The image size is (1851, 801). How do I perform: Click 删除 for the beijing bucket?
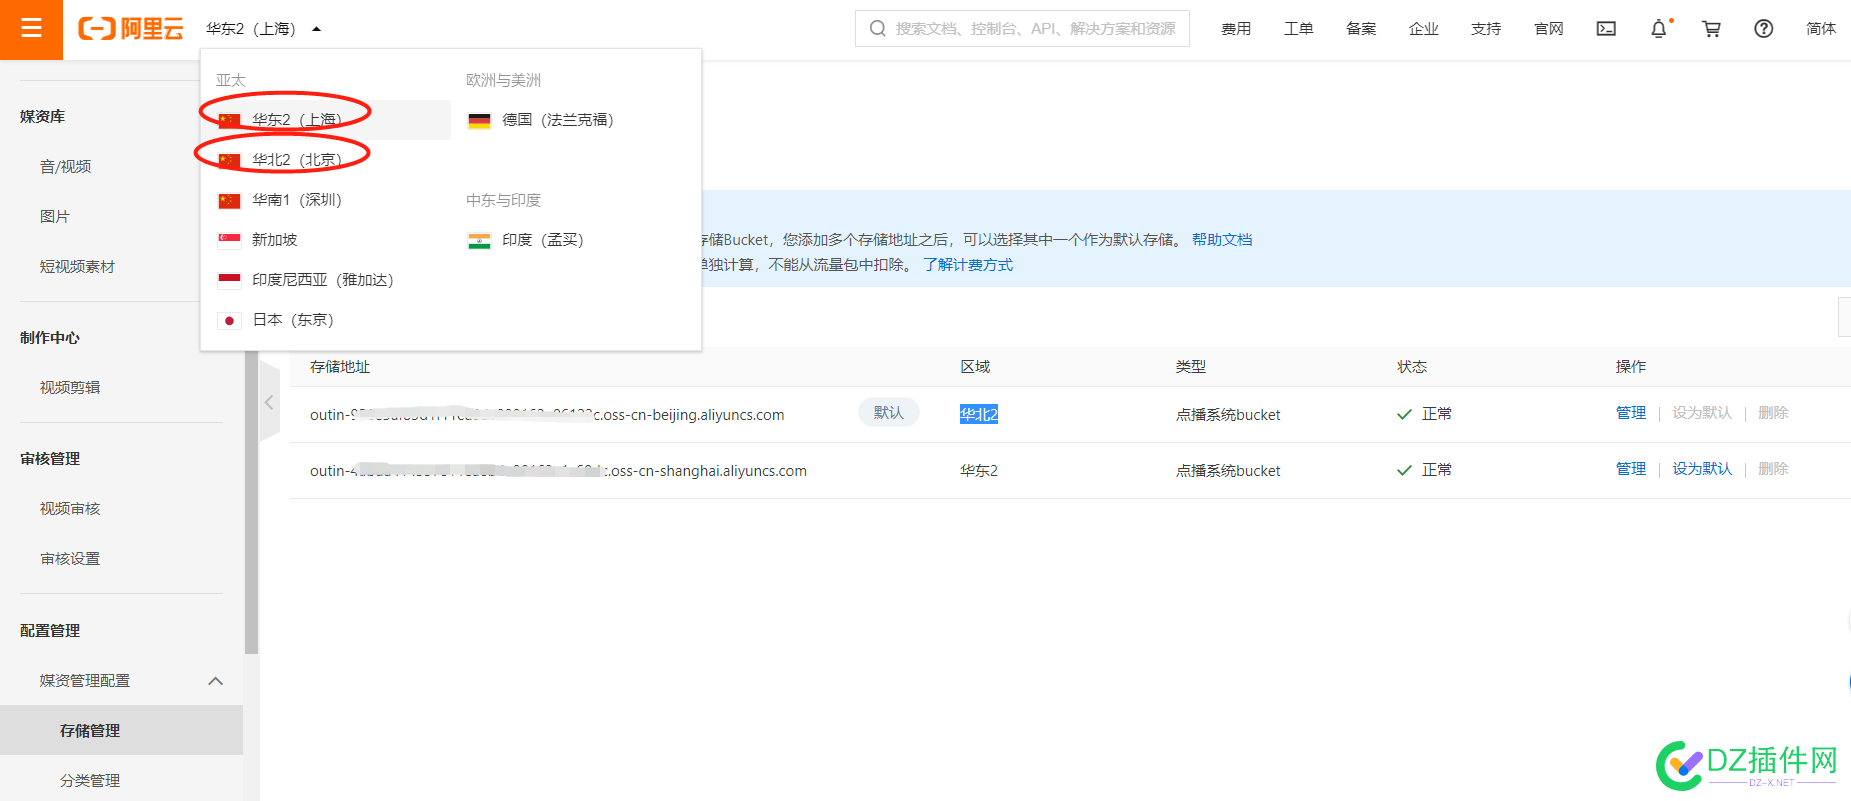click(x=1773, y=413)
